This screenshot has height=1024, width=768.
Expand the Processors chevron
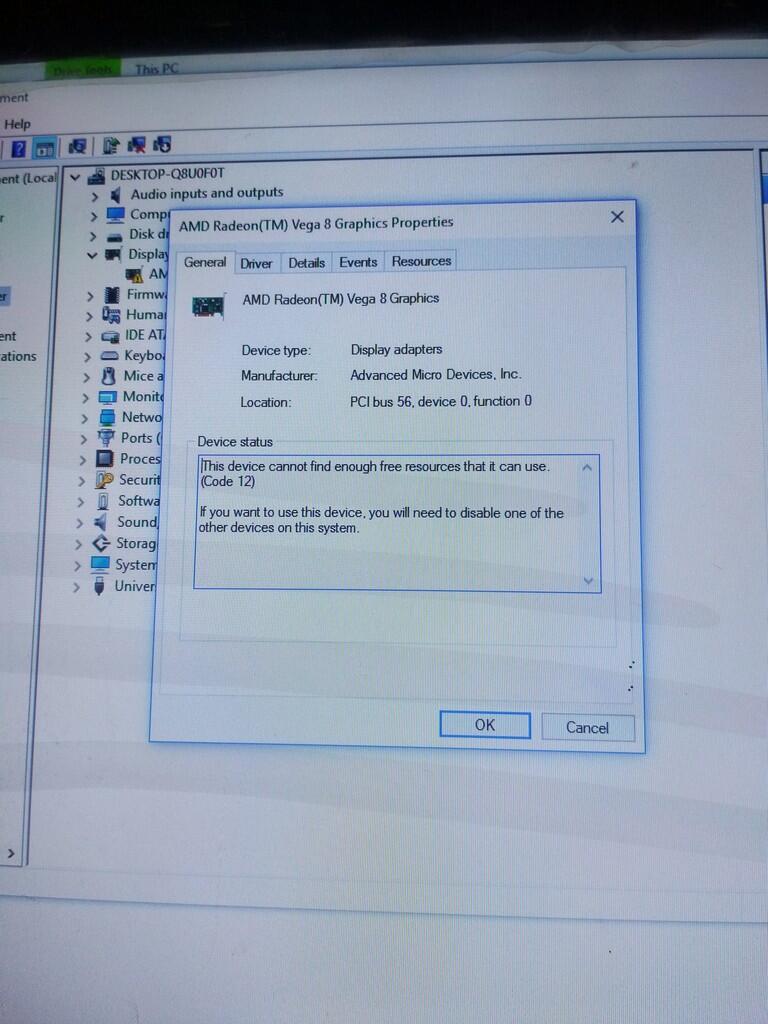point(83,460)
